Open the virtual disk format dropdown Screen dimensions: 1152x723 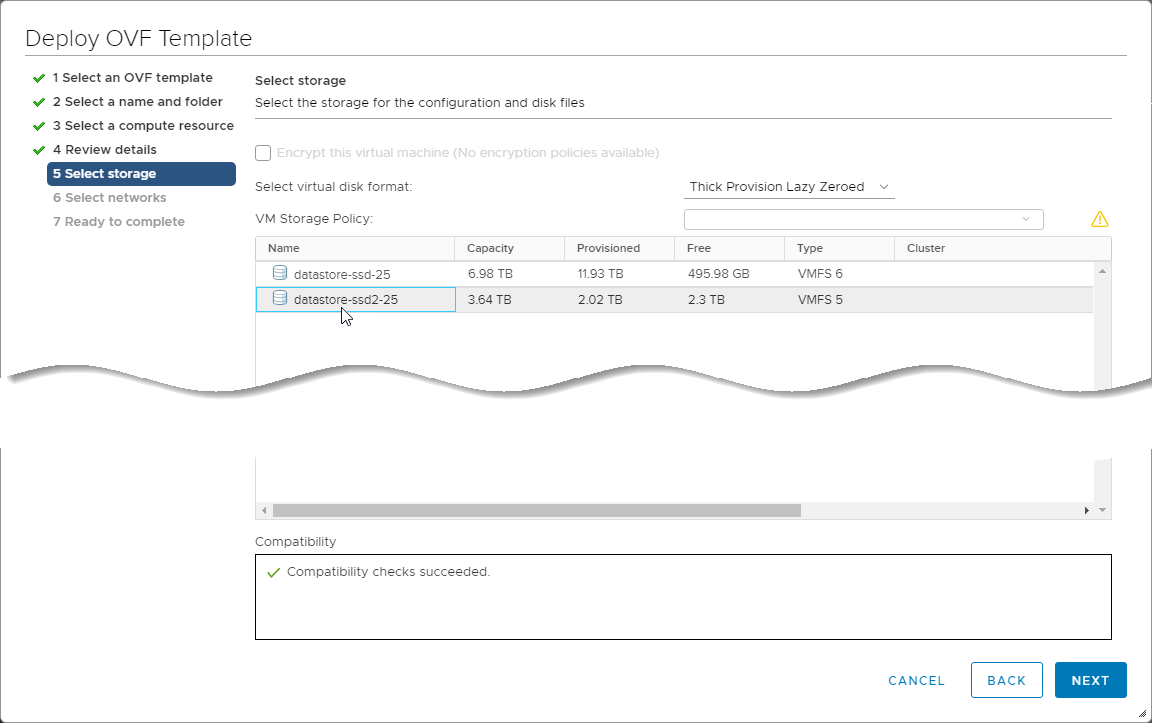[789, 187]
